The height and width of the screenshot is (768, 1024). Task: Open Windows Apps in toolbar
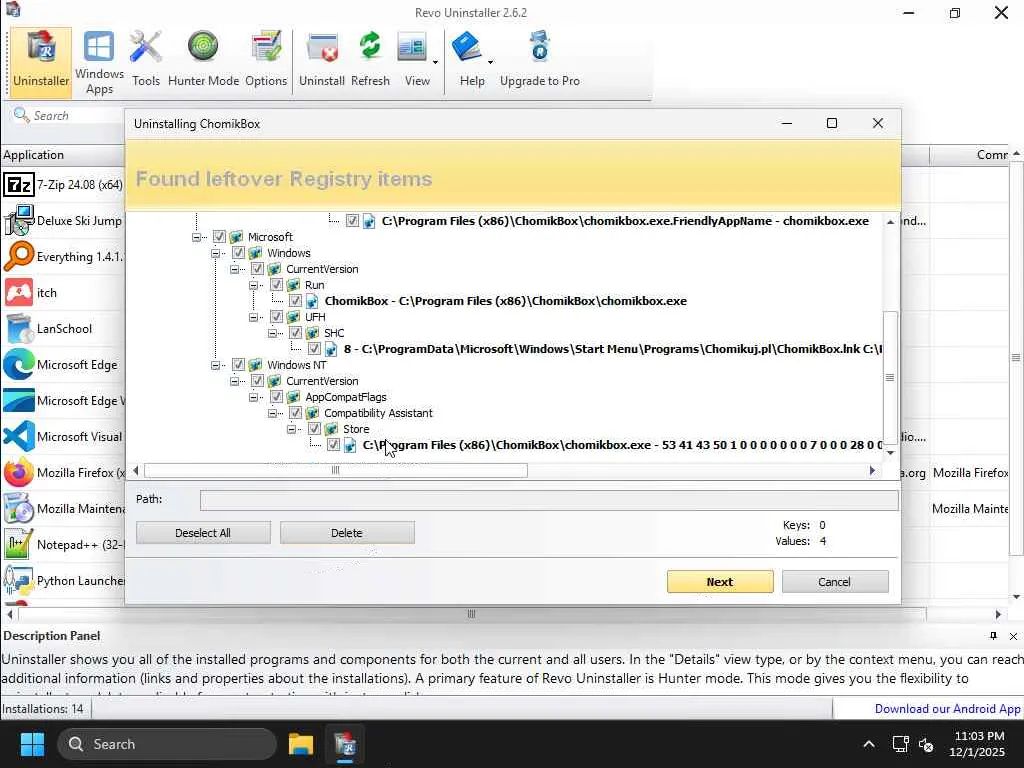point(99,61)
